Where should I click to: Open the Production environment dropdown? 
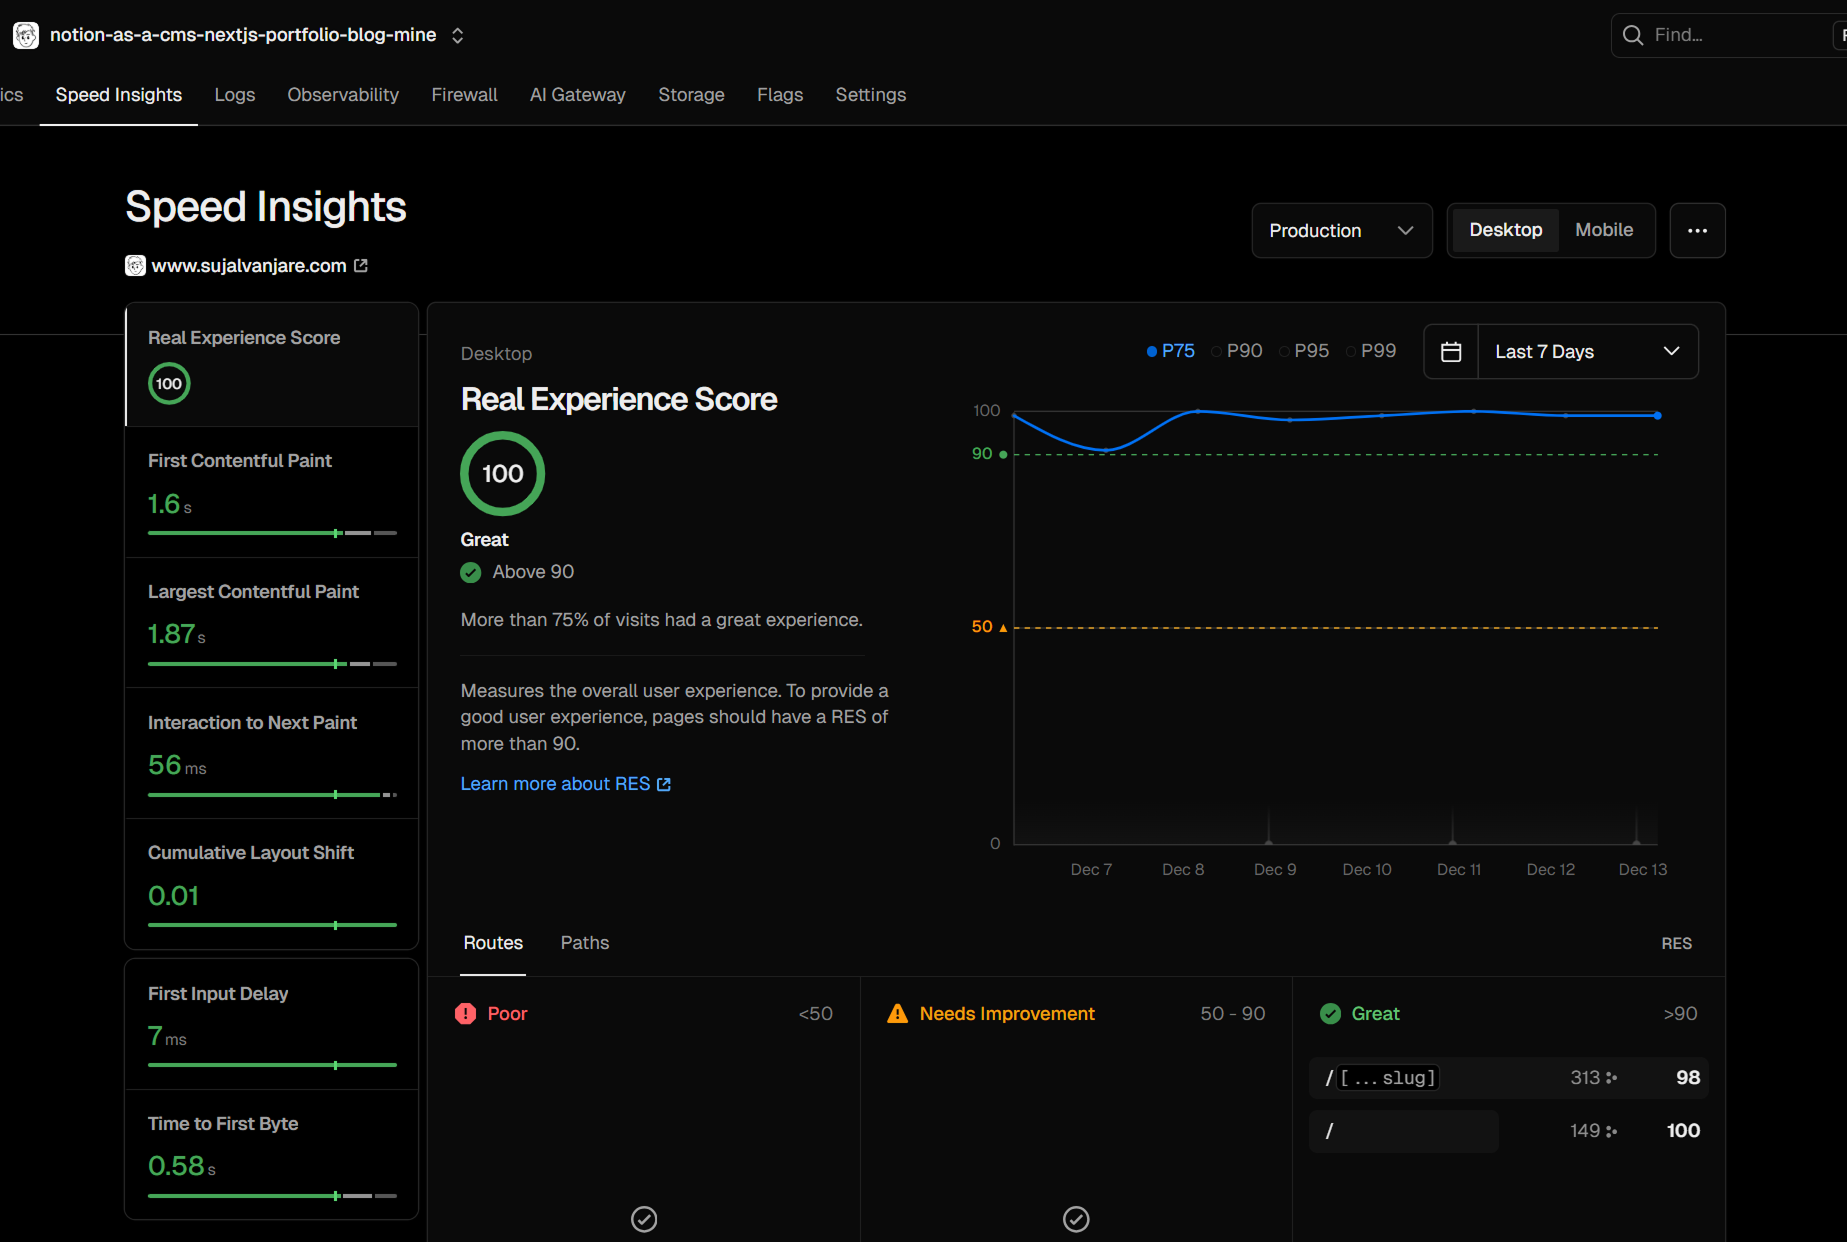[x=1341, y=230]
